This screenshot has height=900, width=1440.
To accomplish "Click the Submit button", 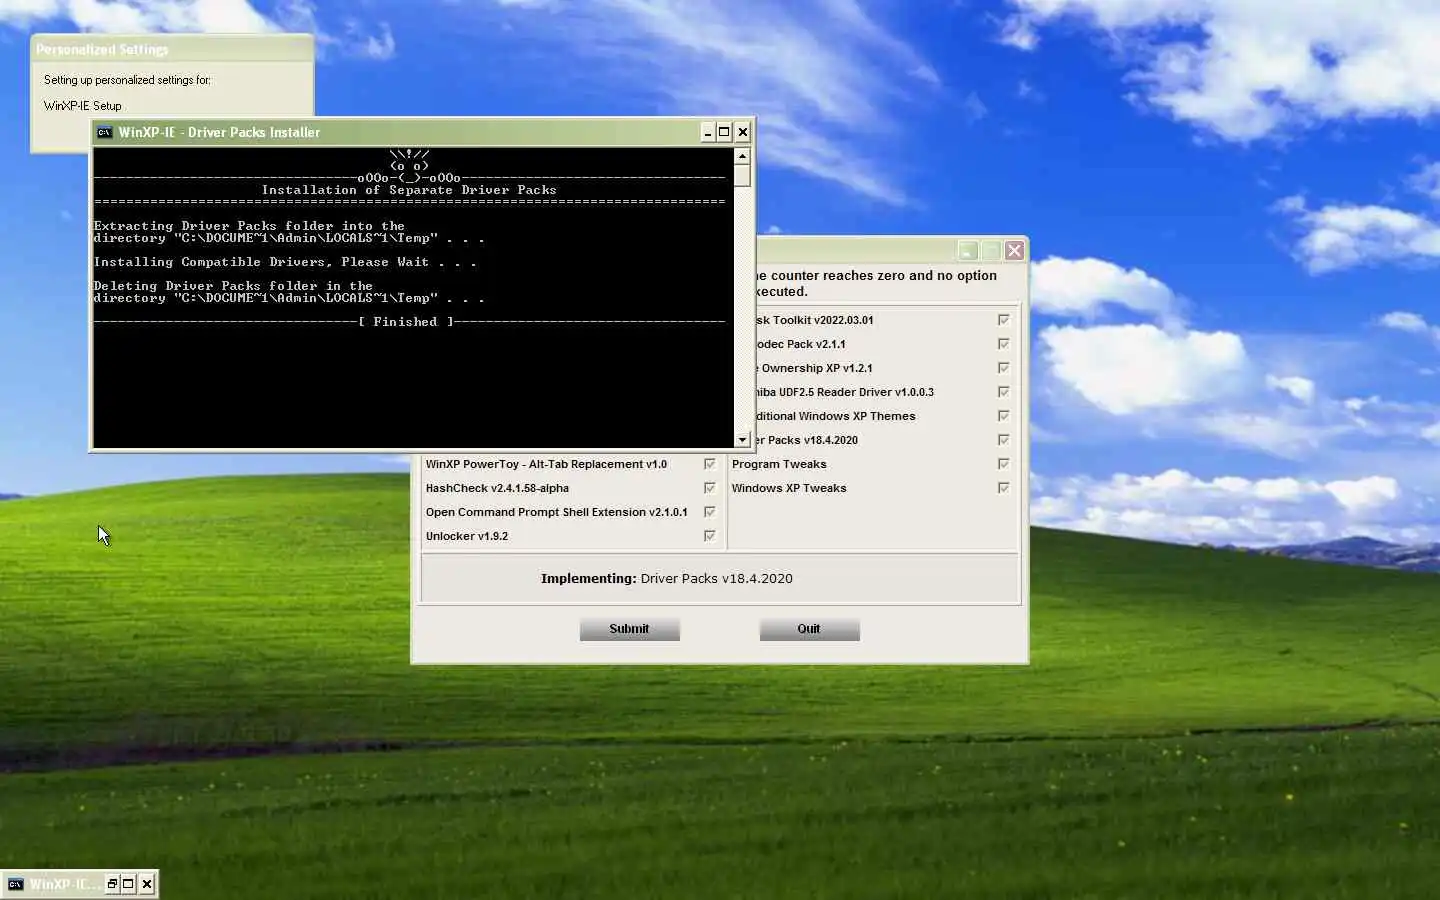I will (x=630, y=629).
